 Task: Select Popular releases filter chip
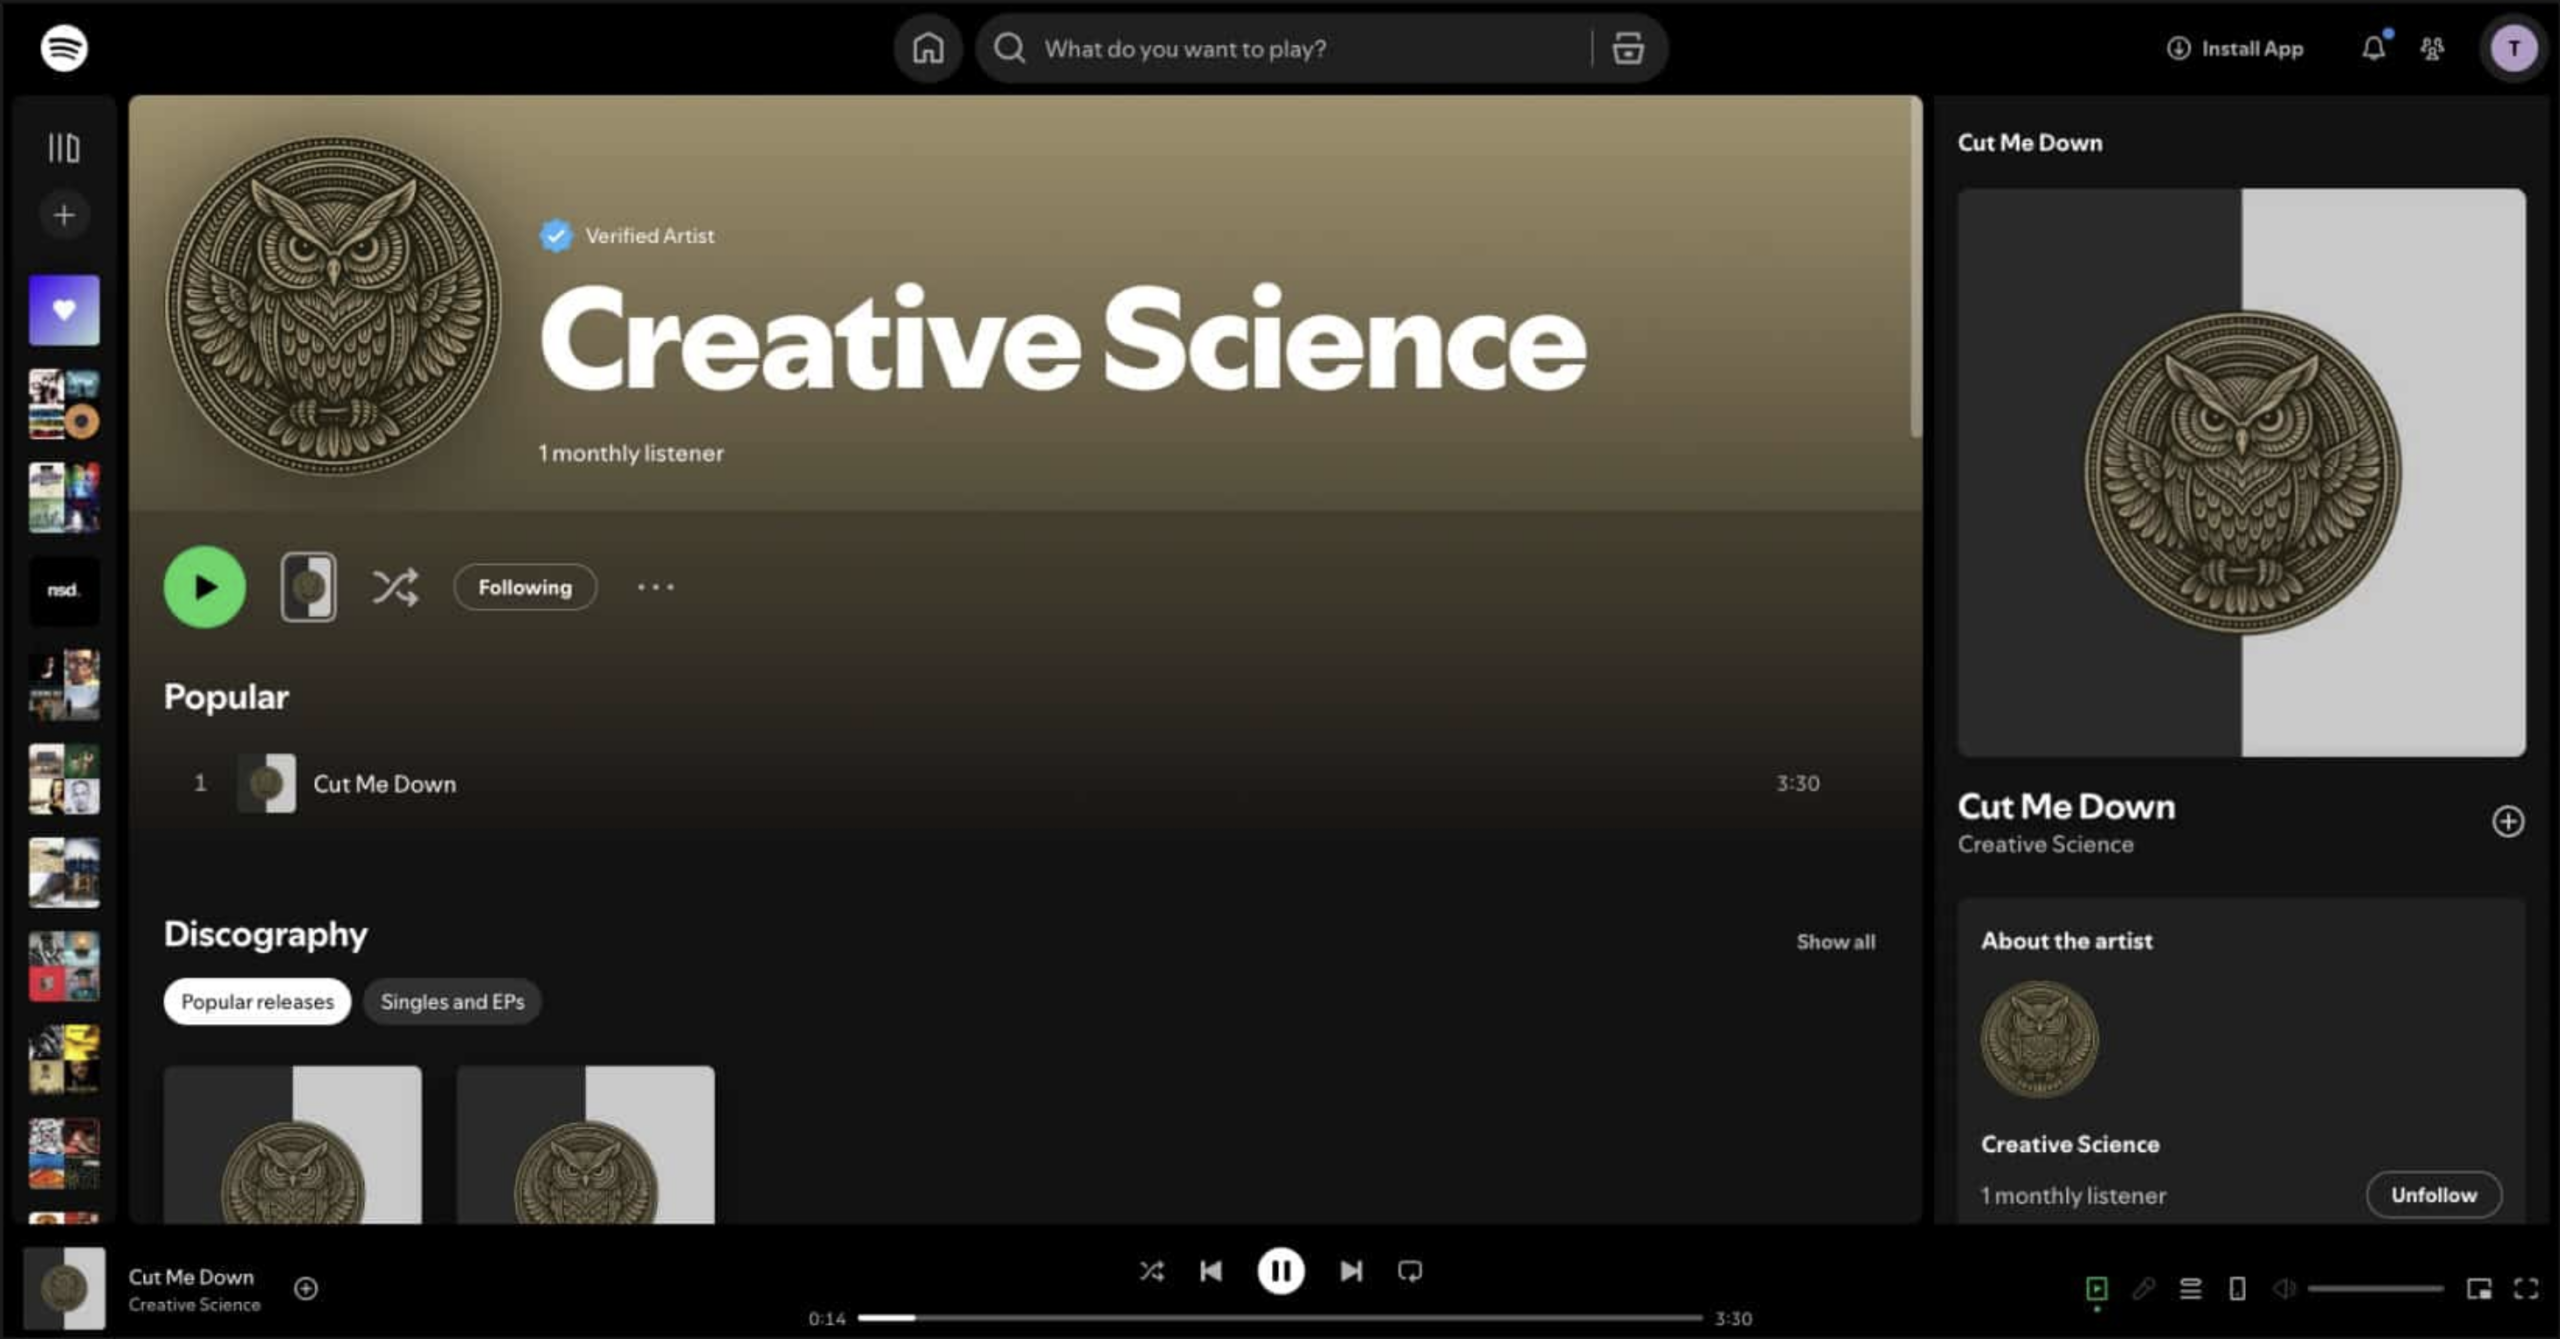257,1001
